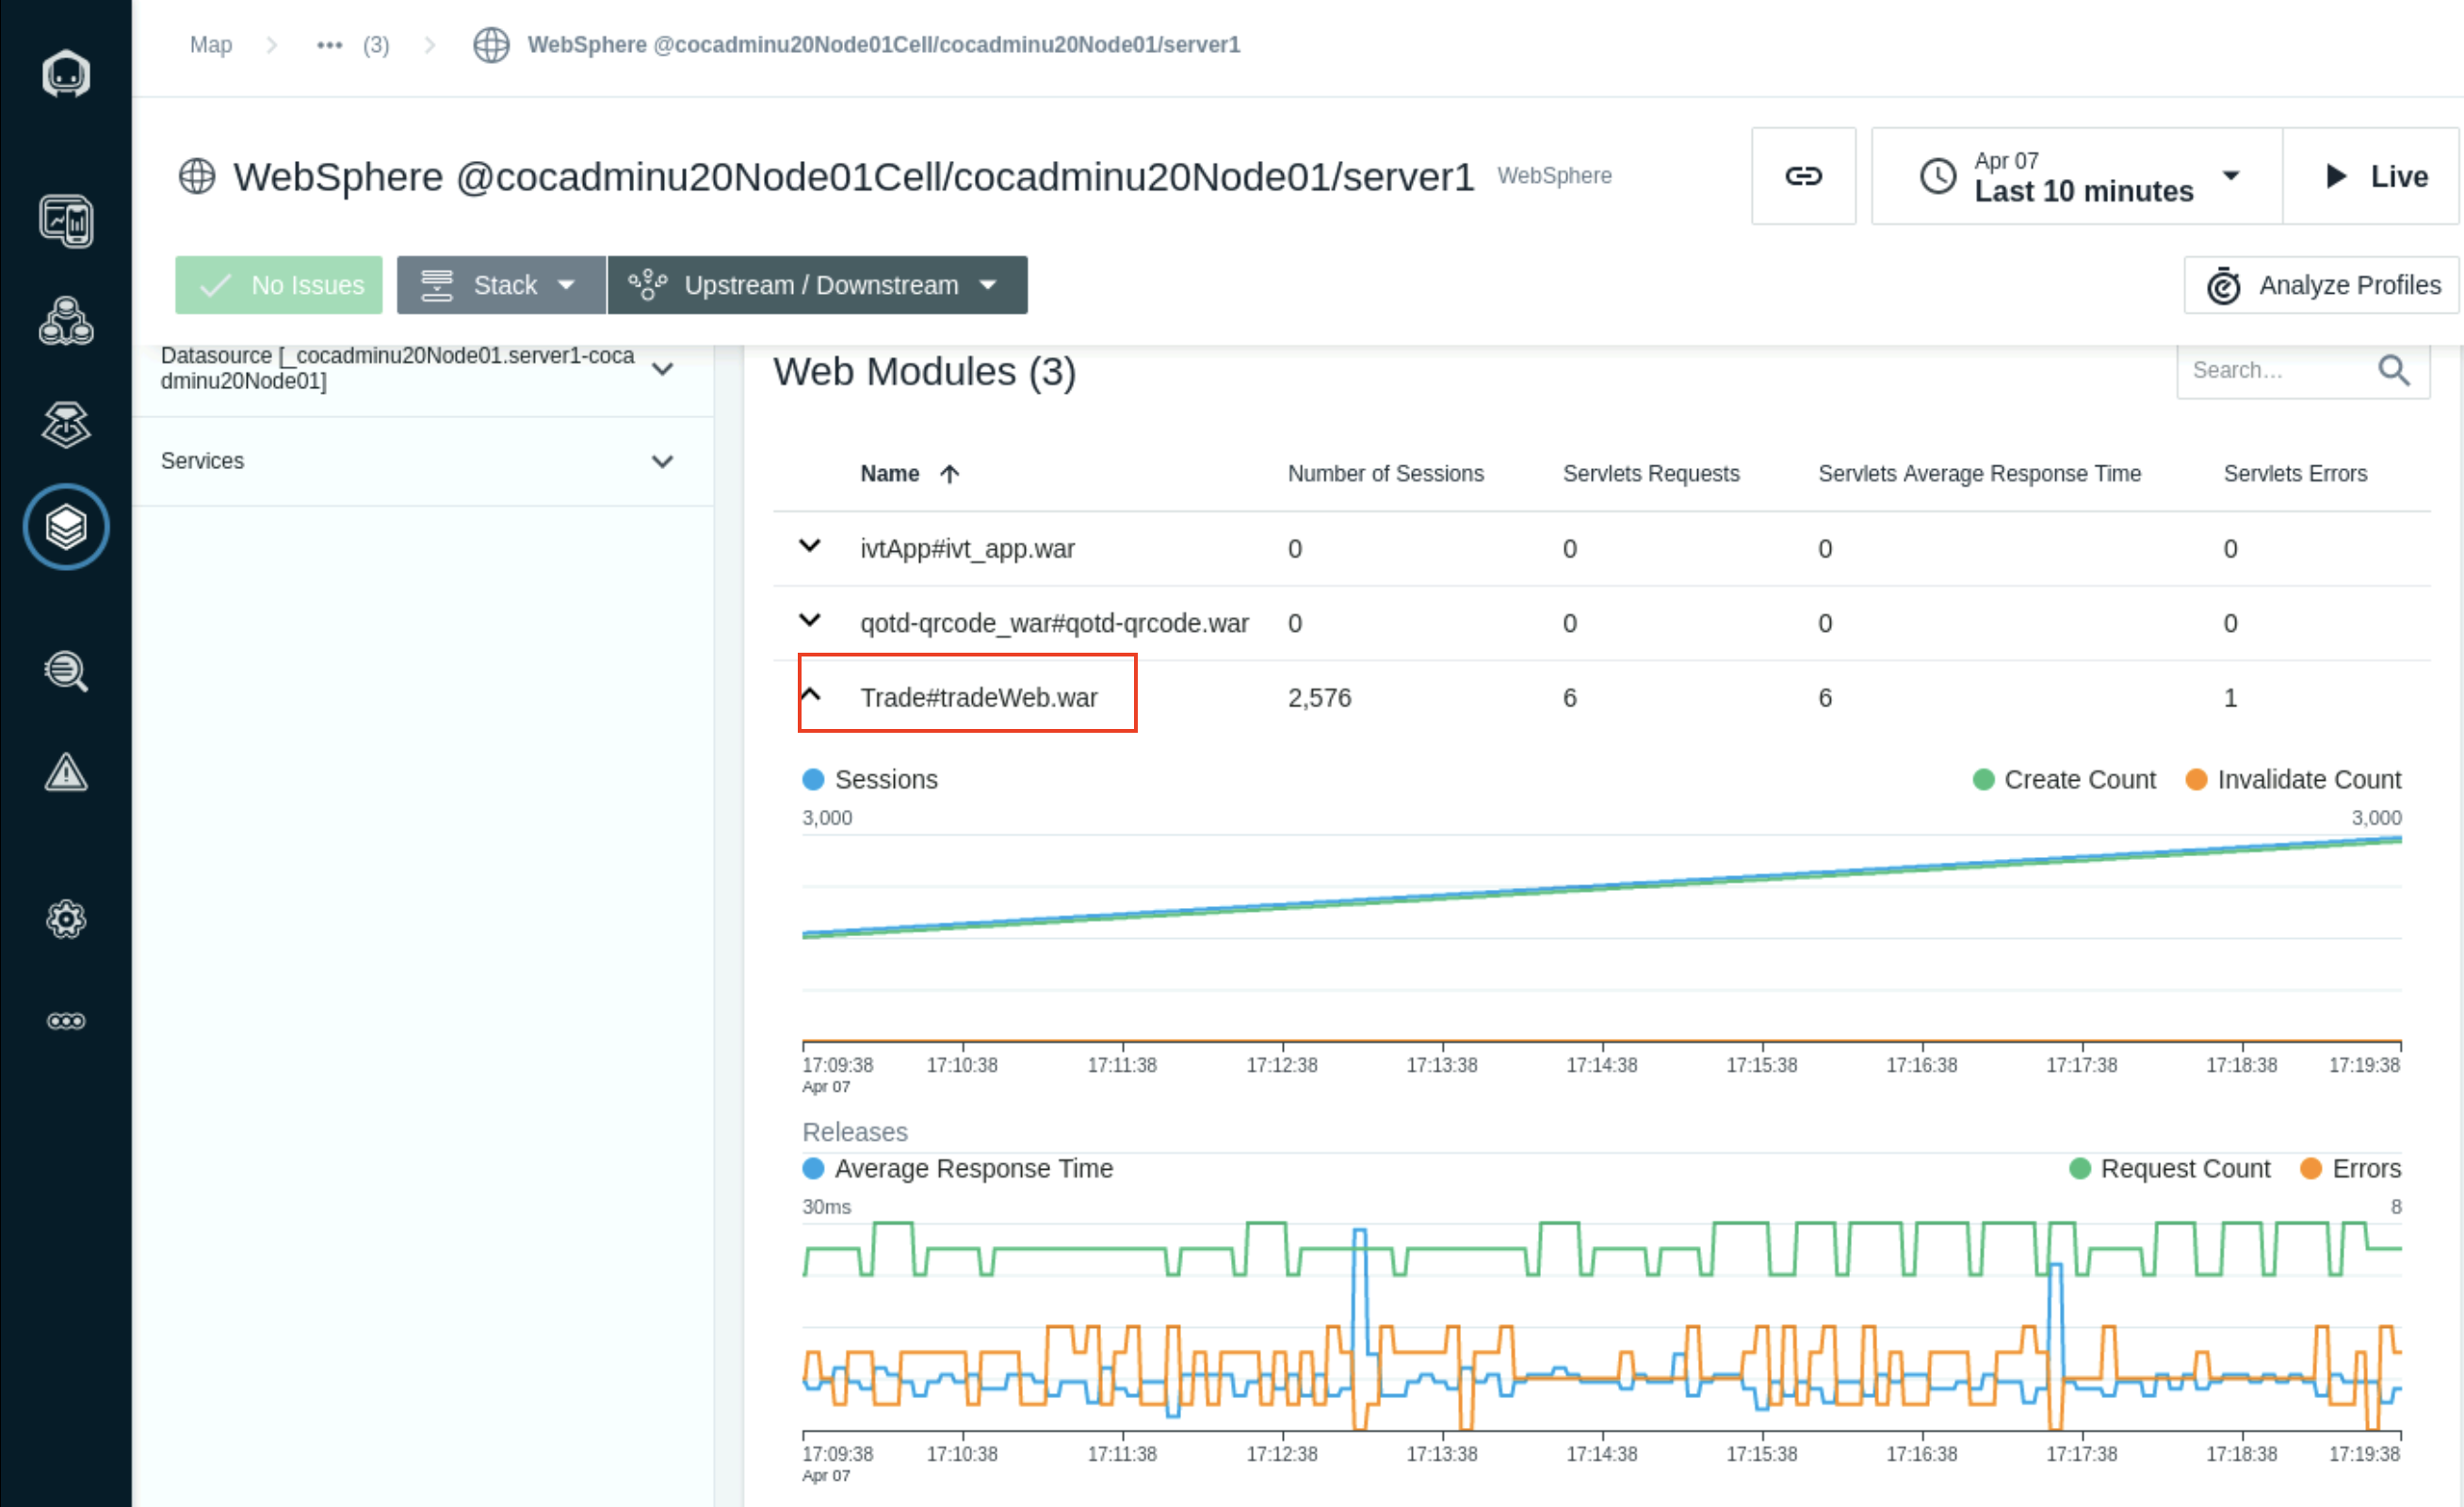
Task: Click the WebSphere server1 breadcrumb link
Action: [x=883, y=45]
